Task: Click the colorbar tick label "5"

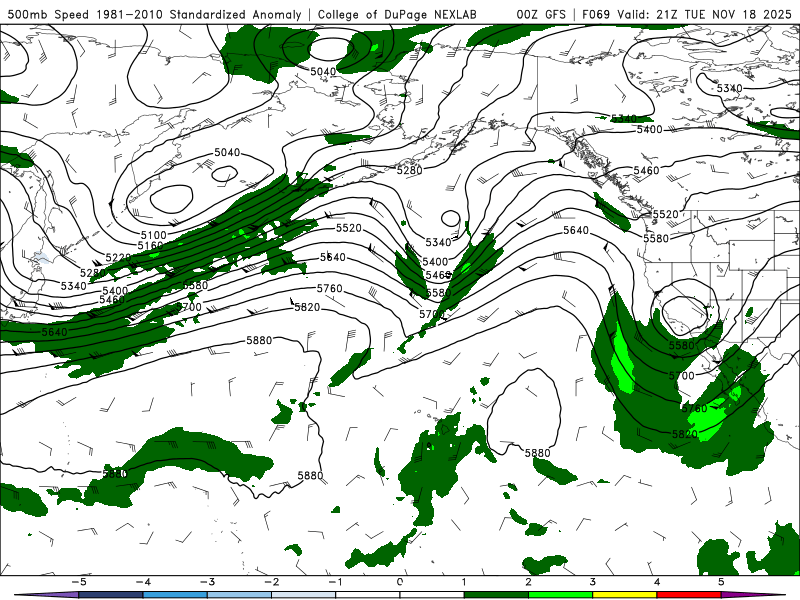Action: (x=721, y=582)
